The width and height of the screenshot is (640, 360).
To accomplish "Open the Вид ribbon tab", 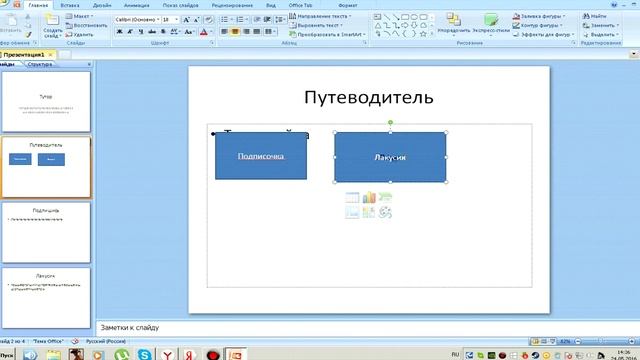I will (271, 5).
